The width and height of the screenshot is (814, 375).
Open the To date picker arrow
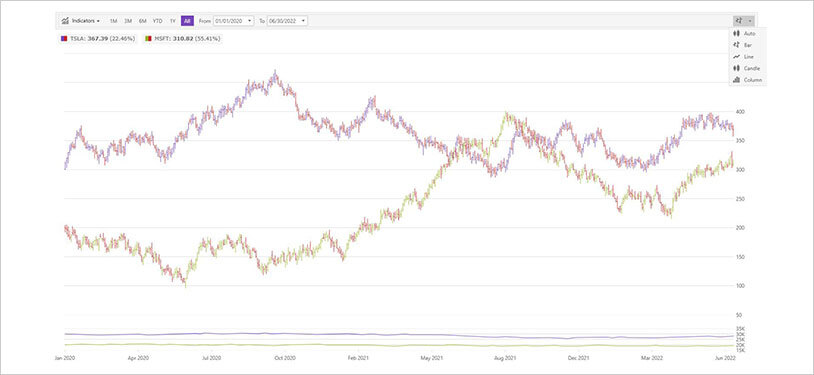coord(304,21)
